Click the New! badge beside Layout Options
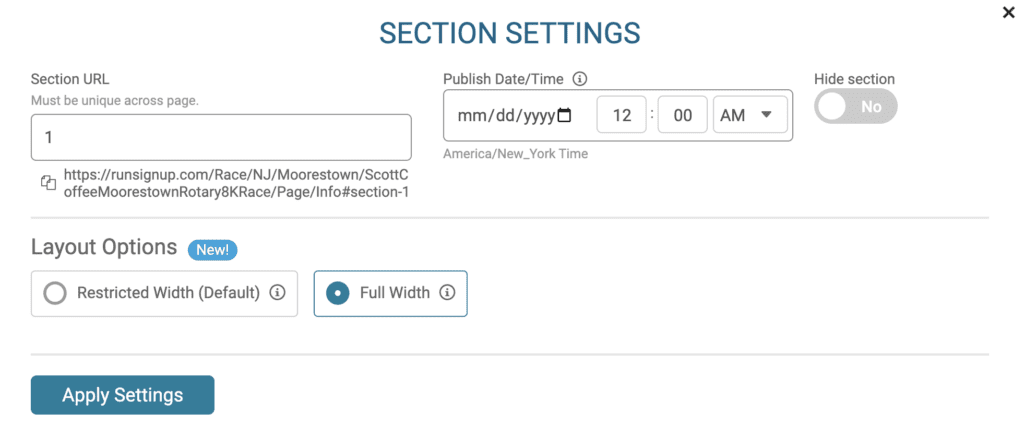The width and height of the screenshot is (1024, 425). click(x=212, y=250)
